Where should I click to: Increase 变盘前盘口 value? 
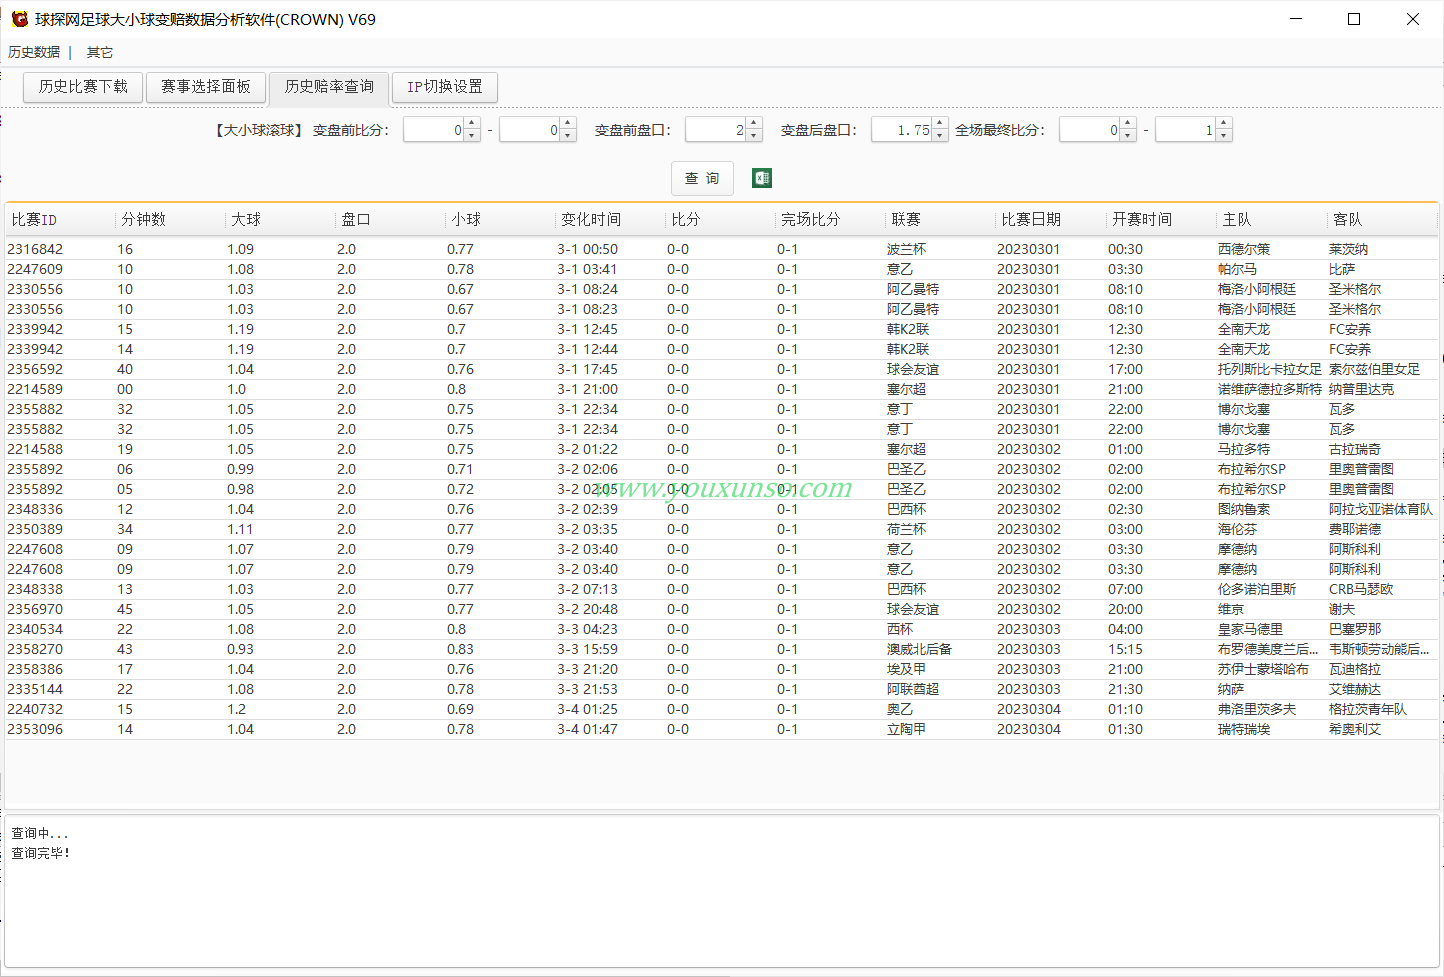tap(754, 124)
